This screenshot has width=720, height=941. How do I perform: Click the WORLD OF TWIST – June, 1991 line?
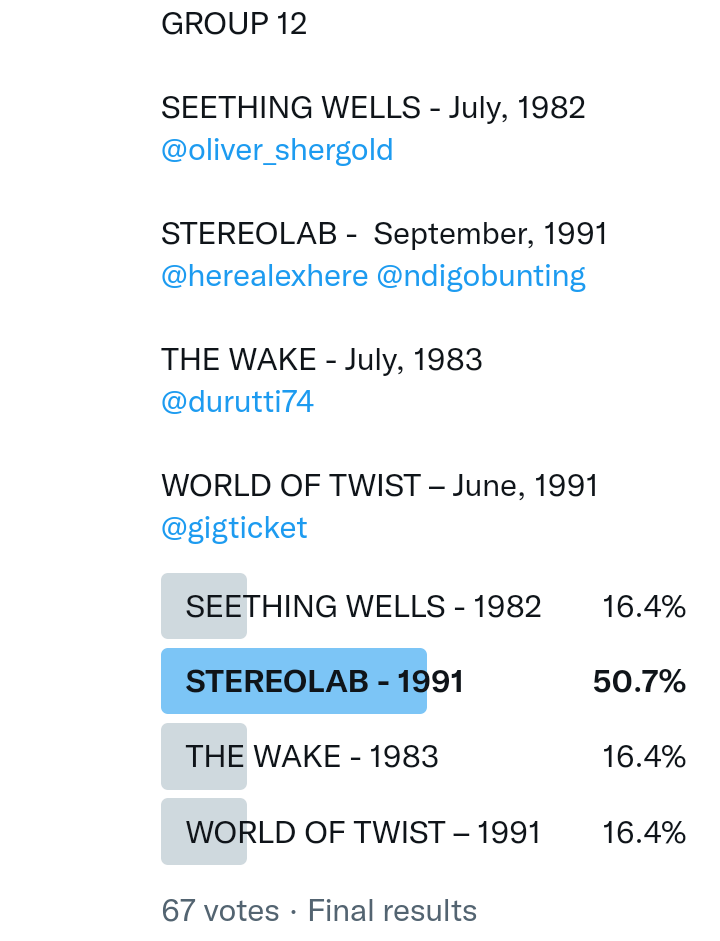(x=379, y=486)
